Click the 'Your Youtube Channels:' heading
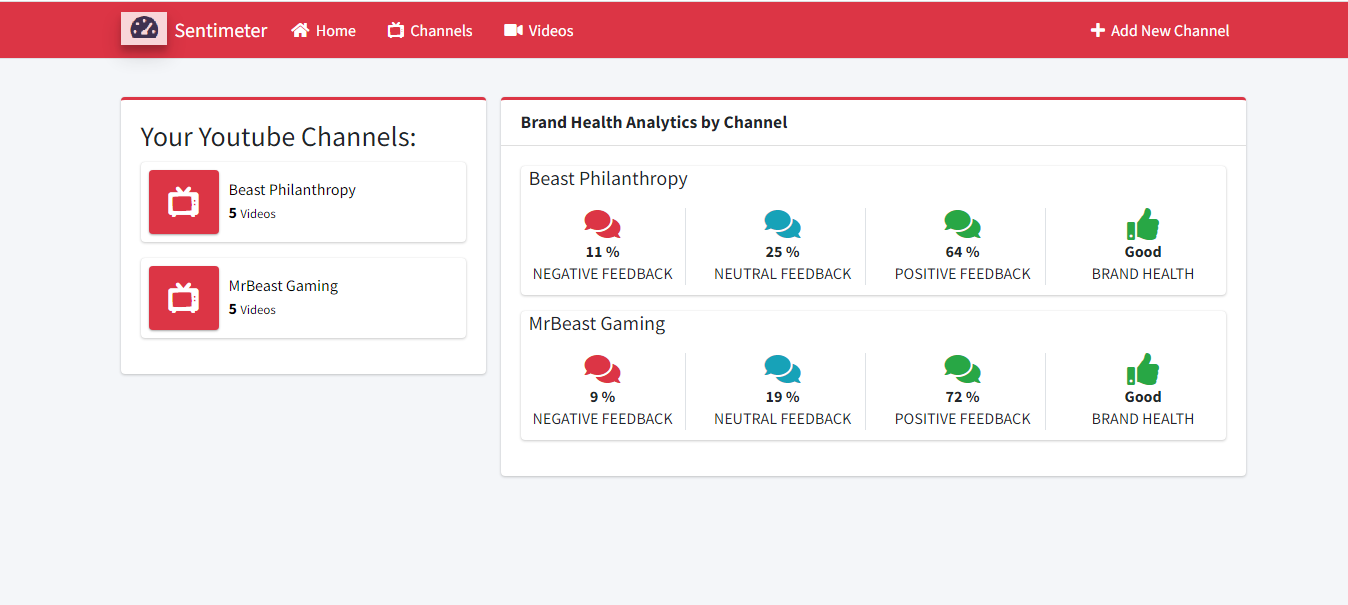1348x605 pixels. click(x=278, y=137)
